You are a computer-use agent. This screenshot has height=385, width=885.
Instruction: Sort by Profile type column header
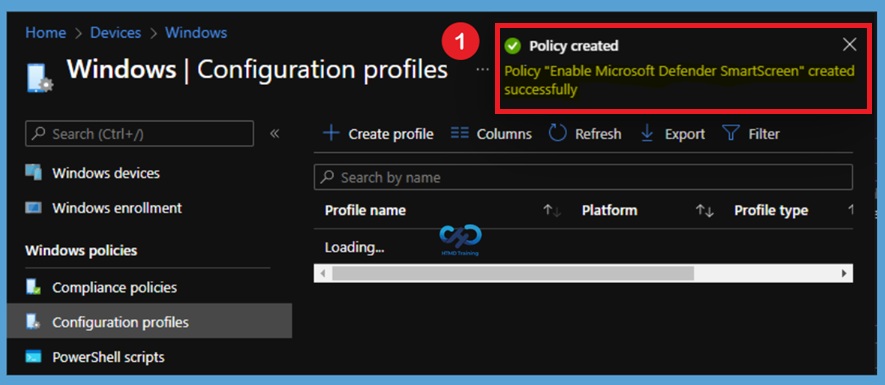pyautogui.click(x=771, y=211)
